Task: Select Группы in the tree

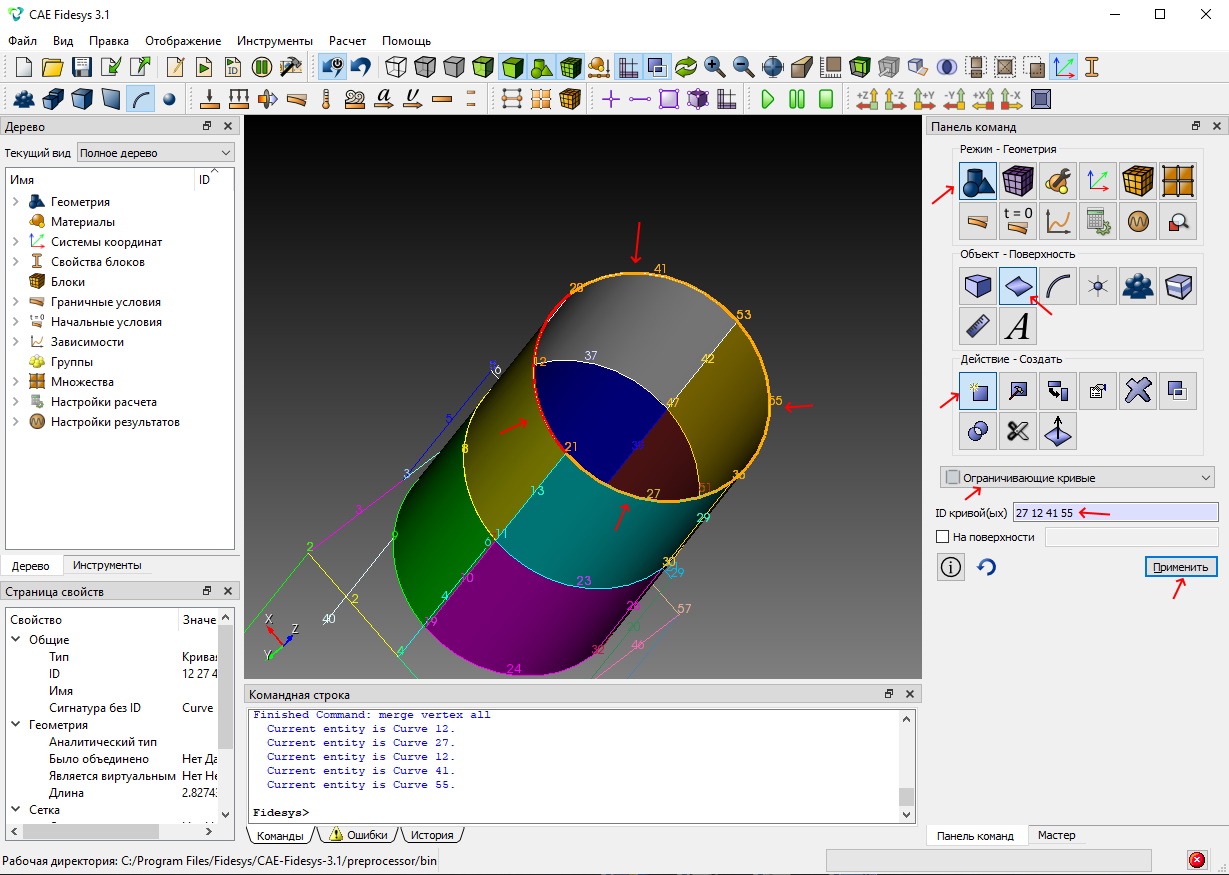Action: pos(72,362)
